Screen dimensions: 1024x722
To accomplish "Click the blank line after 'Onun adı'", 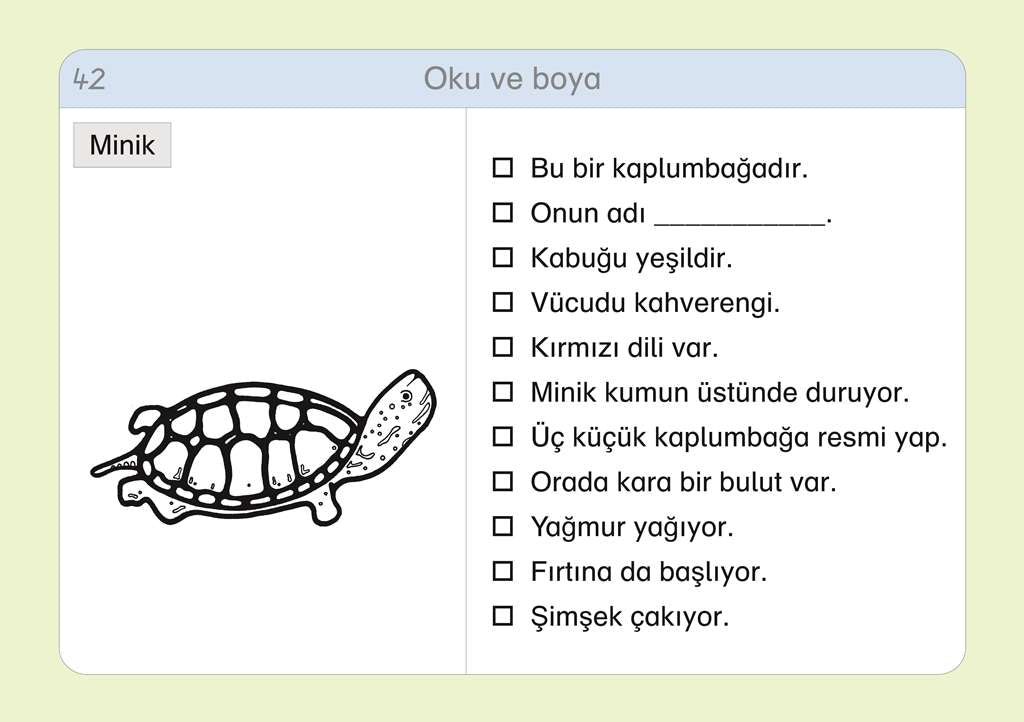I will point(739,218).
